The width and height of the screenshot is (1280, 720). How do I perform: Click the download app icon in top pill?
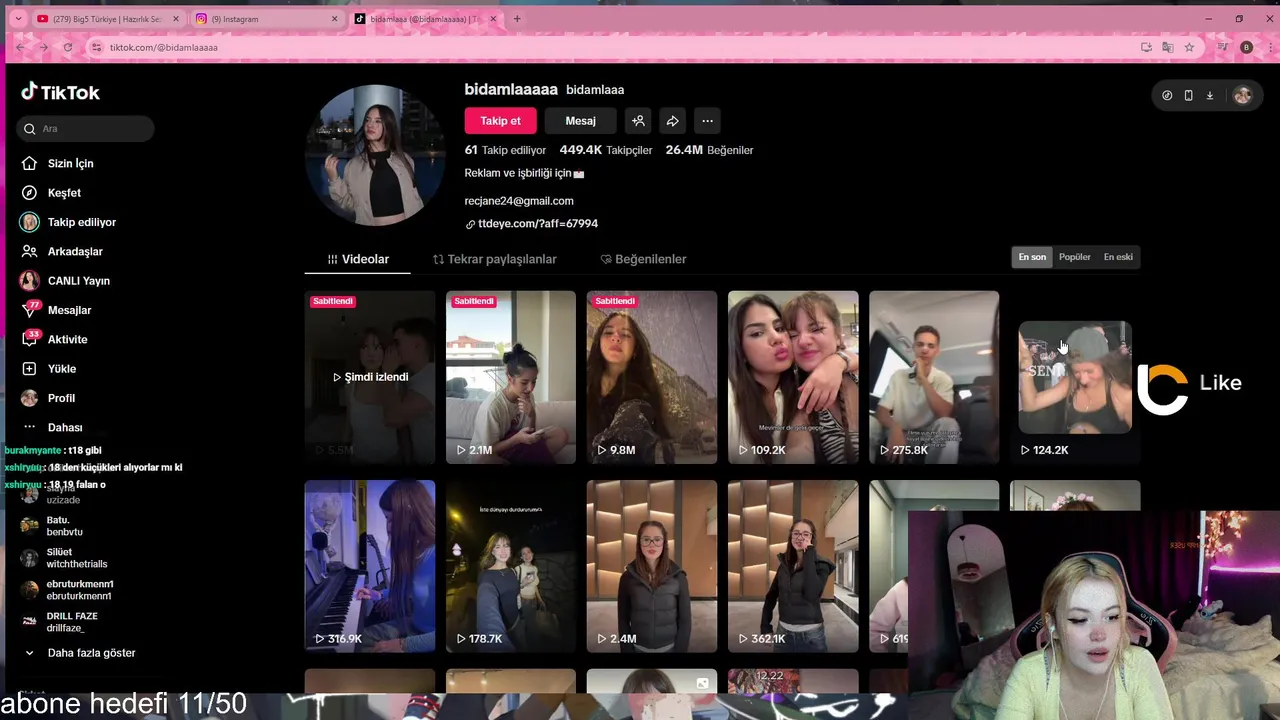point(1210,95)
